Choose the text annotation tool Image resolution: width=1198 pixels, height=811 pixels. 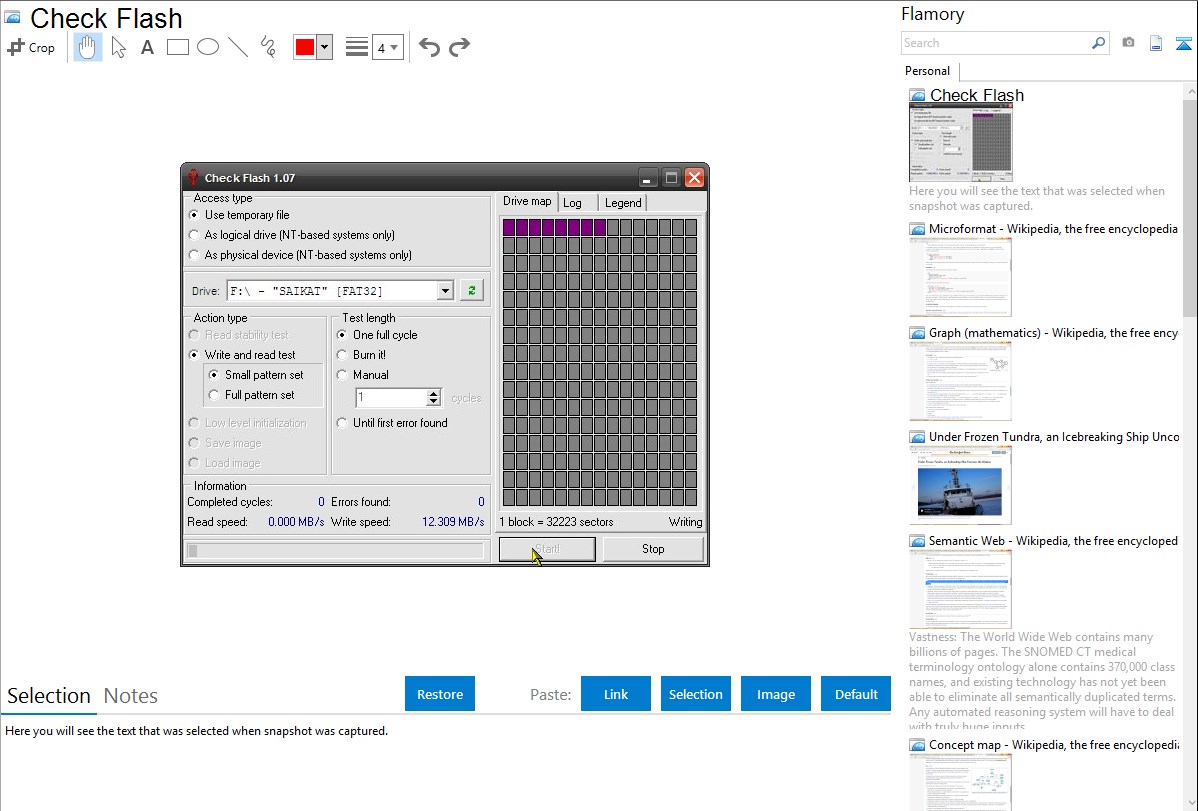147,47
